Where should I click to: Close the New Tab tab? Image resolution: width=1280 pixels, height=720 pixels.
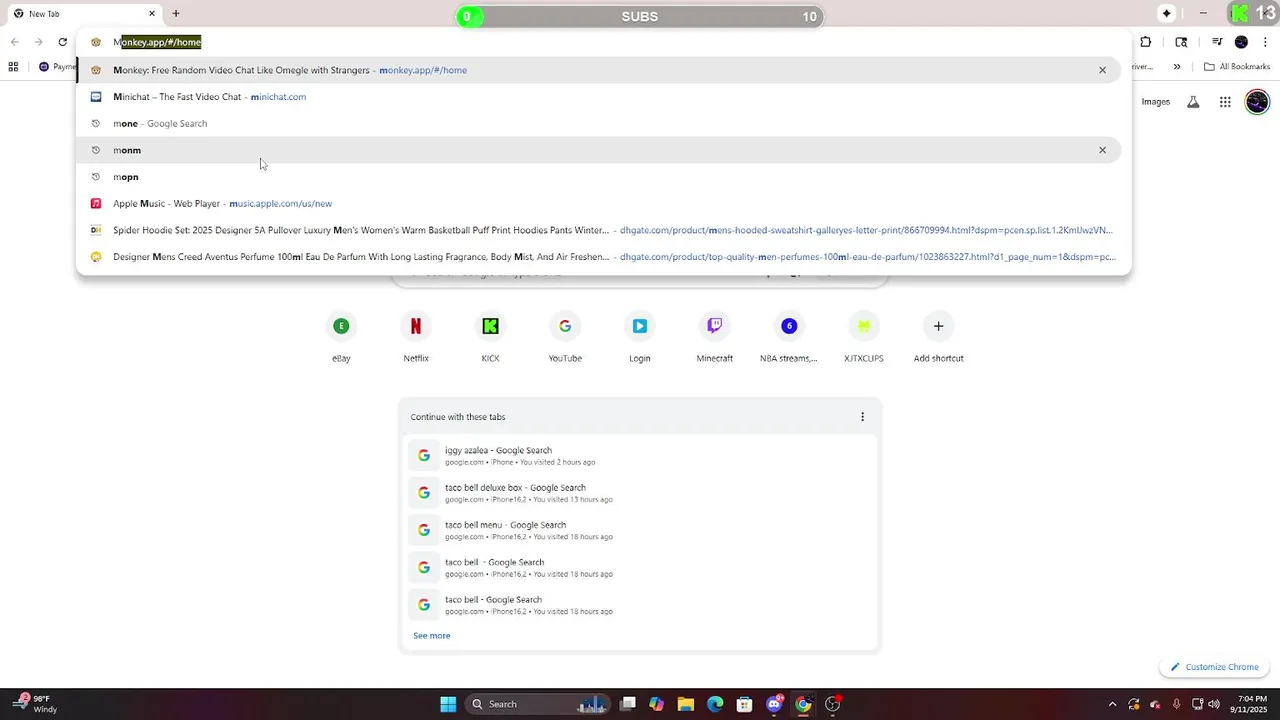(152, 14)
